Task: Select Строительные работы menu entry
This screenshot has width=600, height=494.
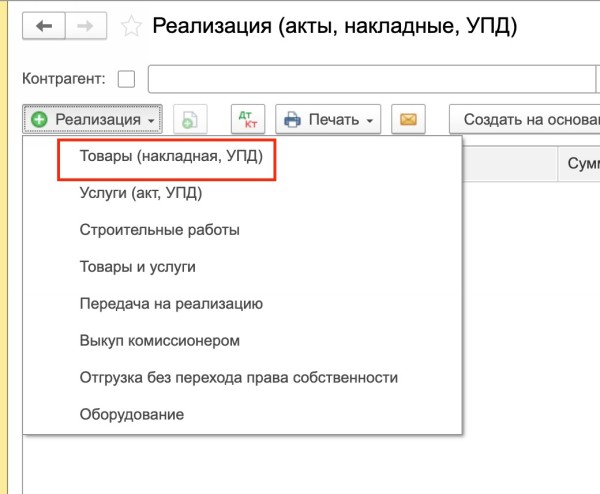Action: pos(159,230)
